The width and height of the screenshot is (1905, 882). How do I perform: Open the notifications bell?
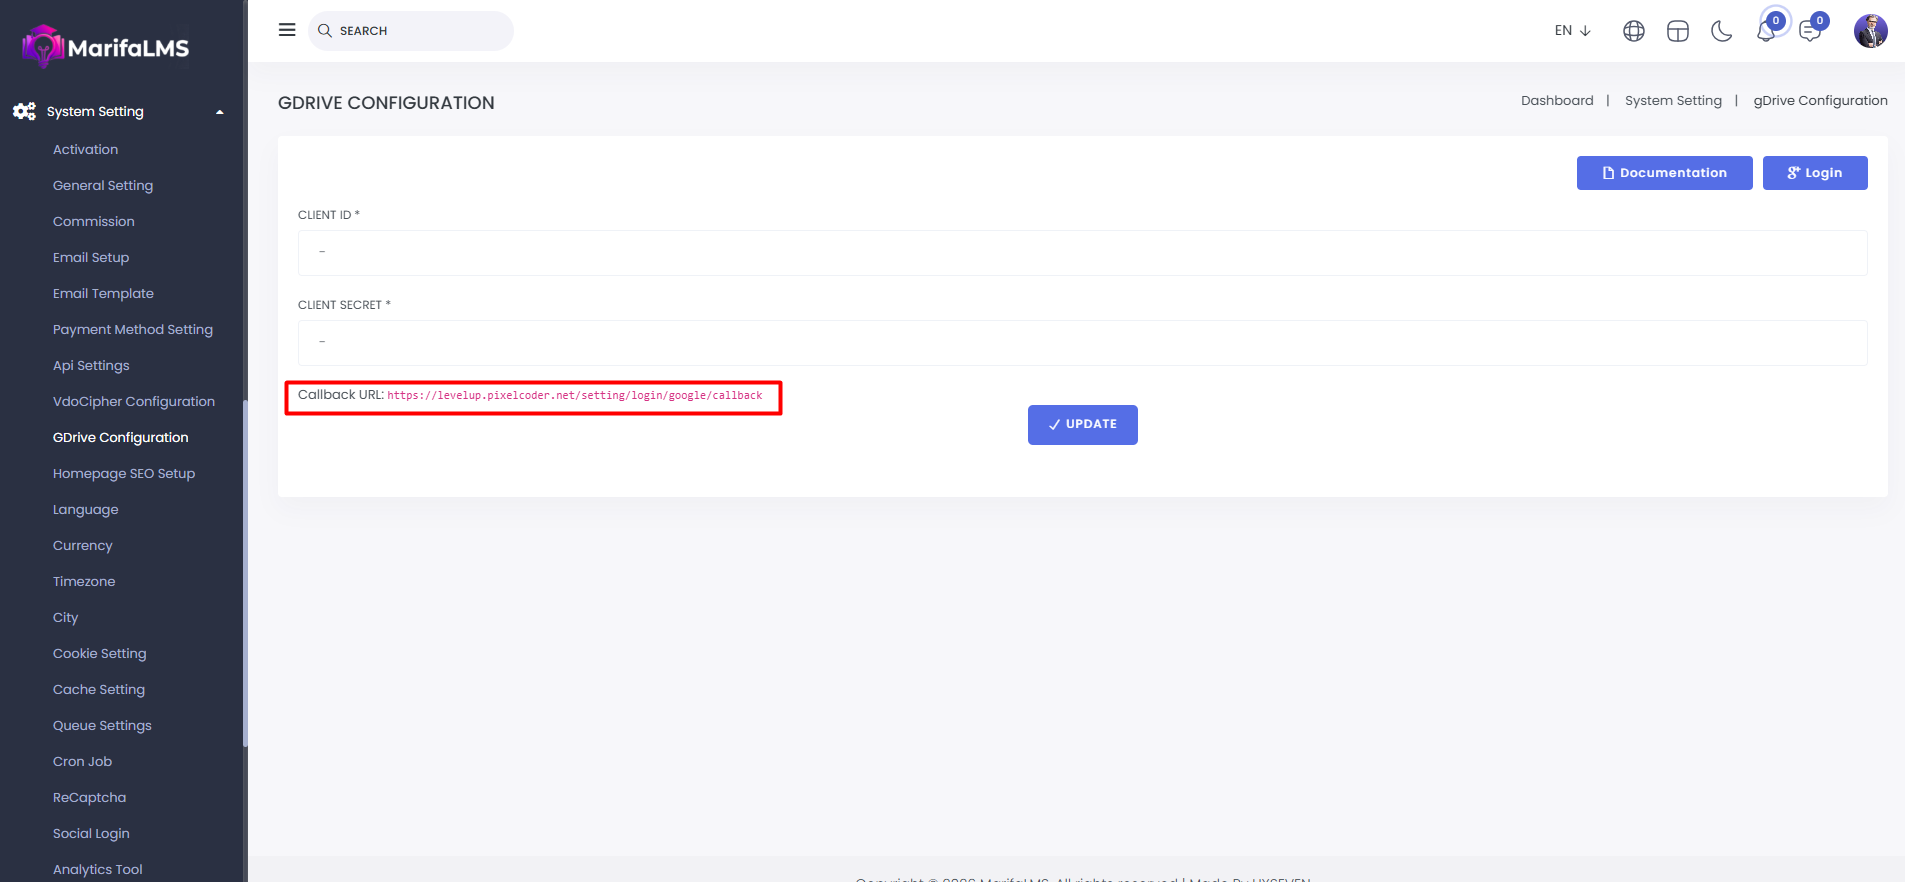1766,31
